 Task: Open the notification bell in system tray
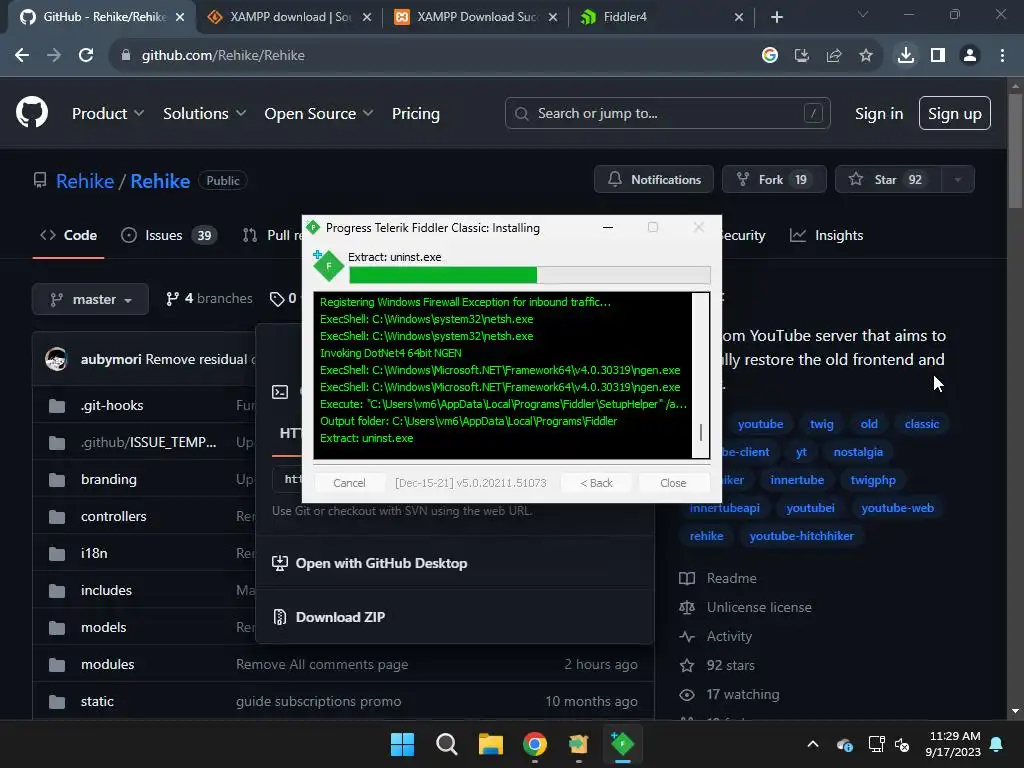point(997,744)
